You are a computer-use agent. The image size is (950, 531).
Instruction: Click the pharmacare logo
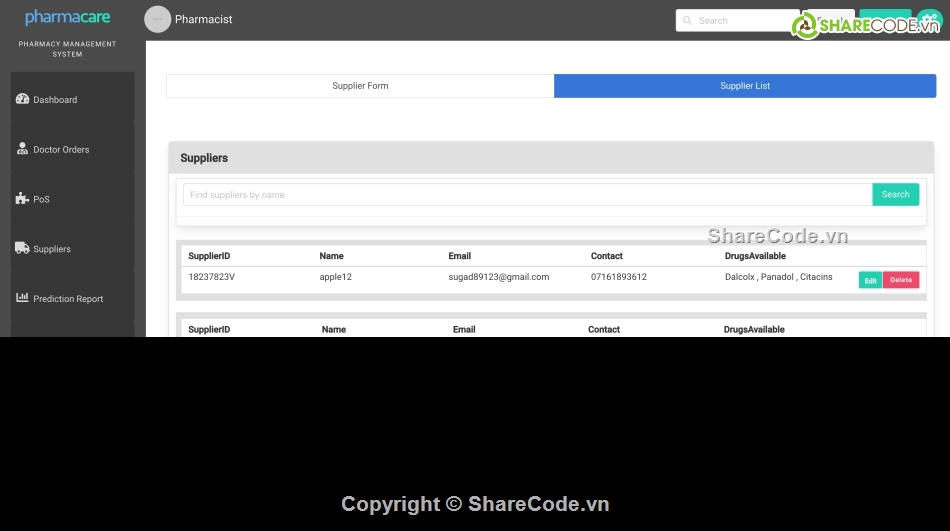tap(67, 17)
